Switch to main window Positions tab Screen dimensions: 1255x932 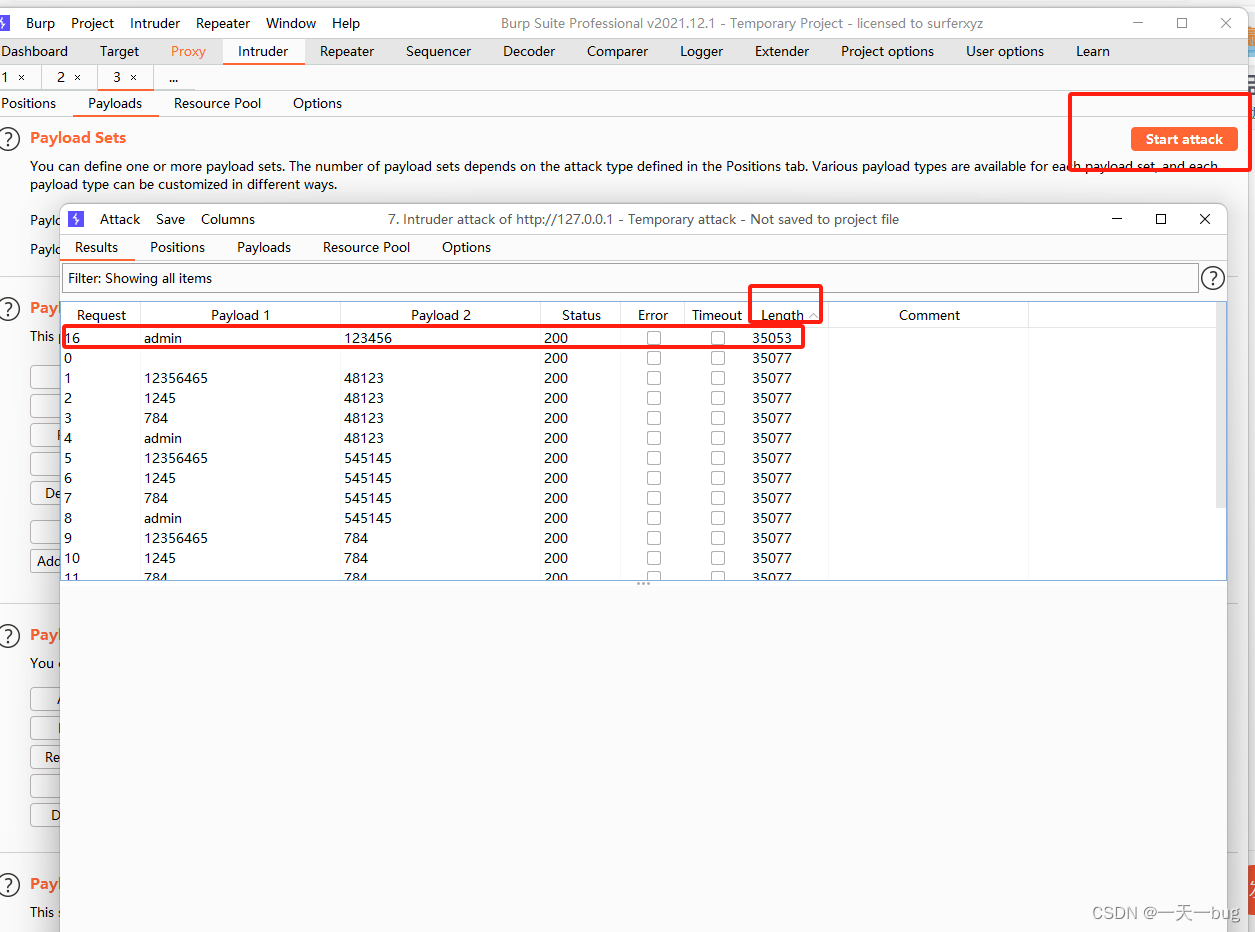(28, 103)
